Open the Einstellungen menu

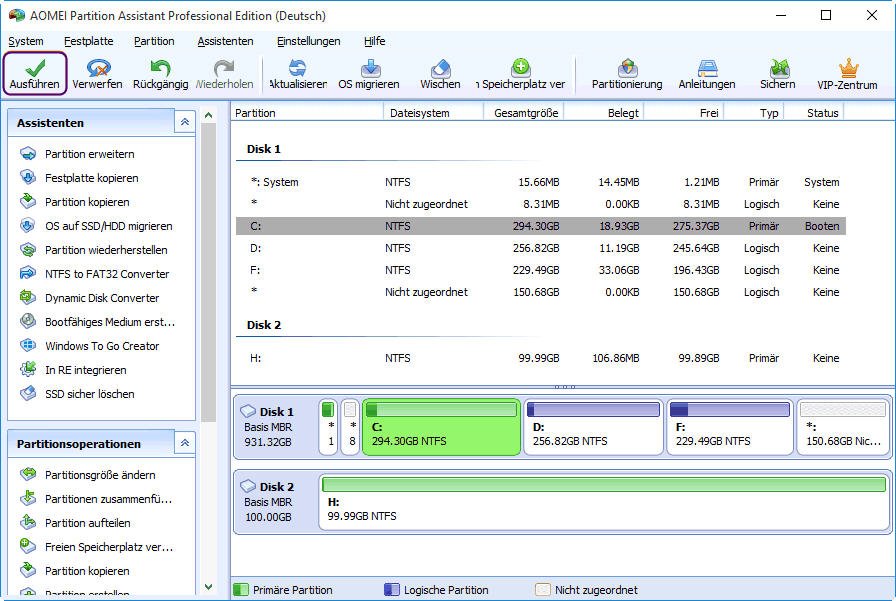point(309,41)
